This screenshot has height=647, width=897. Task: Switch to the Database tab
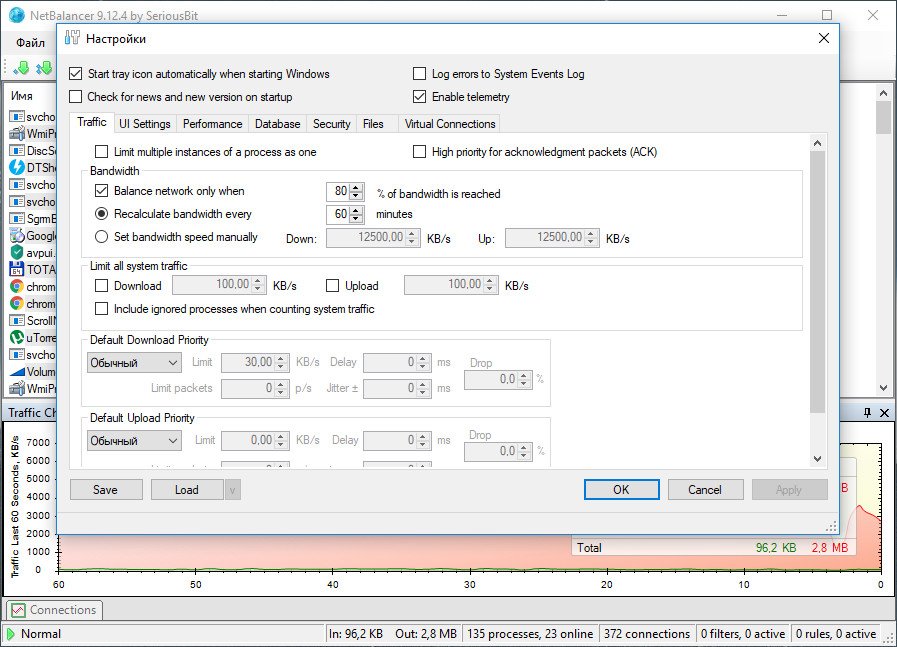pyautogui.click(x=277, y=124)
